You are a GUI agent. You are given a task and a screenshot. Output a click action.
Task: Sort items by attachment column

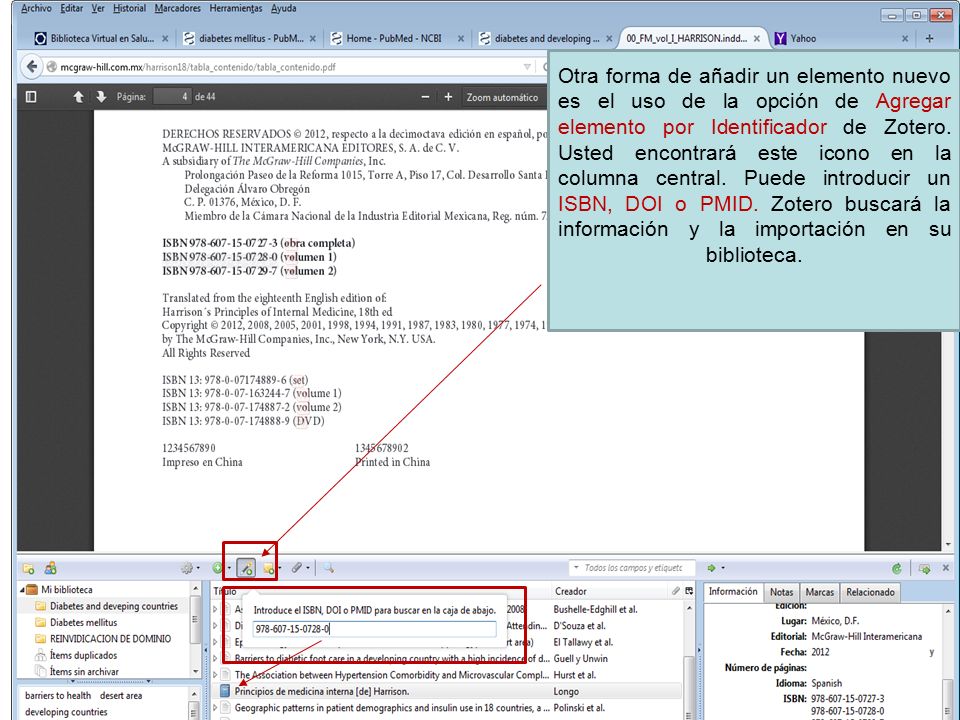coord(675,591)
